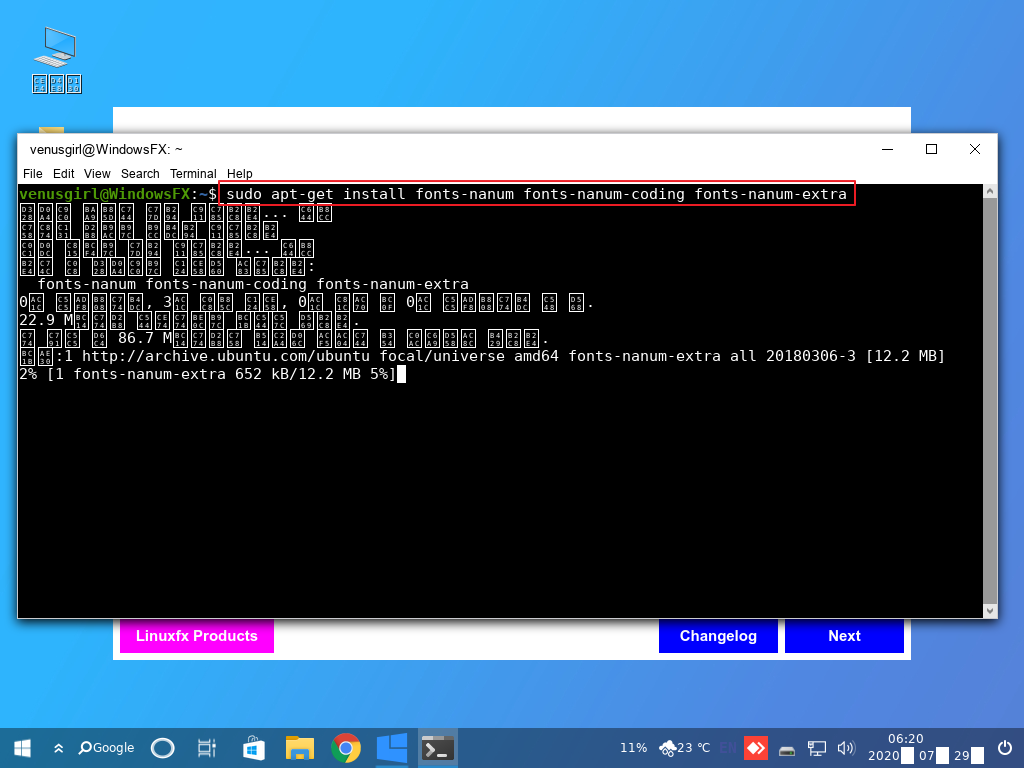This screenshot has height=768, width=1024.
Task: Open the Terminal menu
Action: pos(193,174)
